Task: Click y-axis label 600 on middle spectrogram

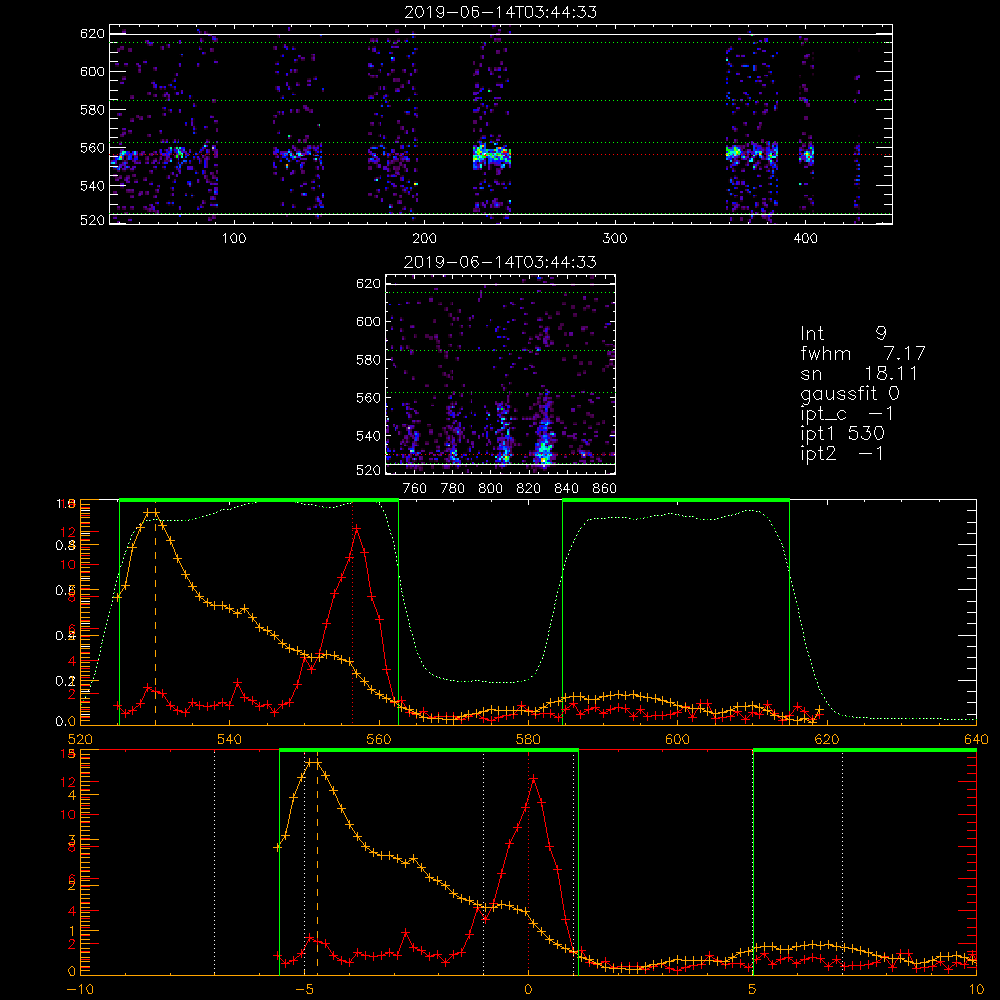Action: [369, 321]
